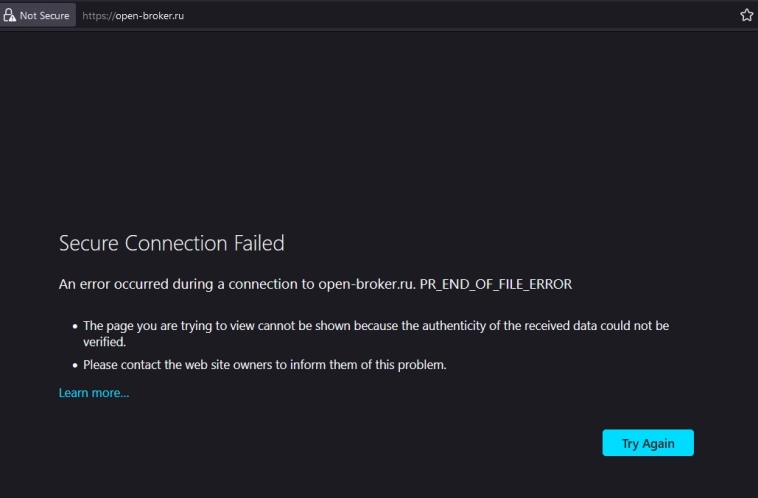Bookmark this page with the star icon
The image size is (758, 498).
(746, 15)
